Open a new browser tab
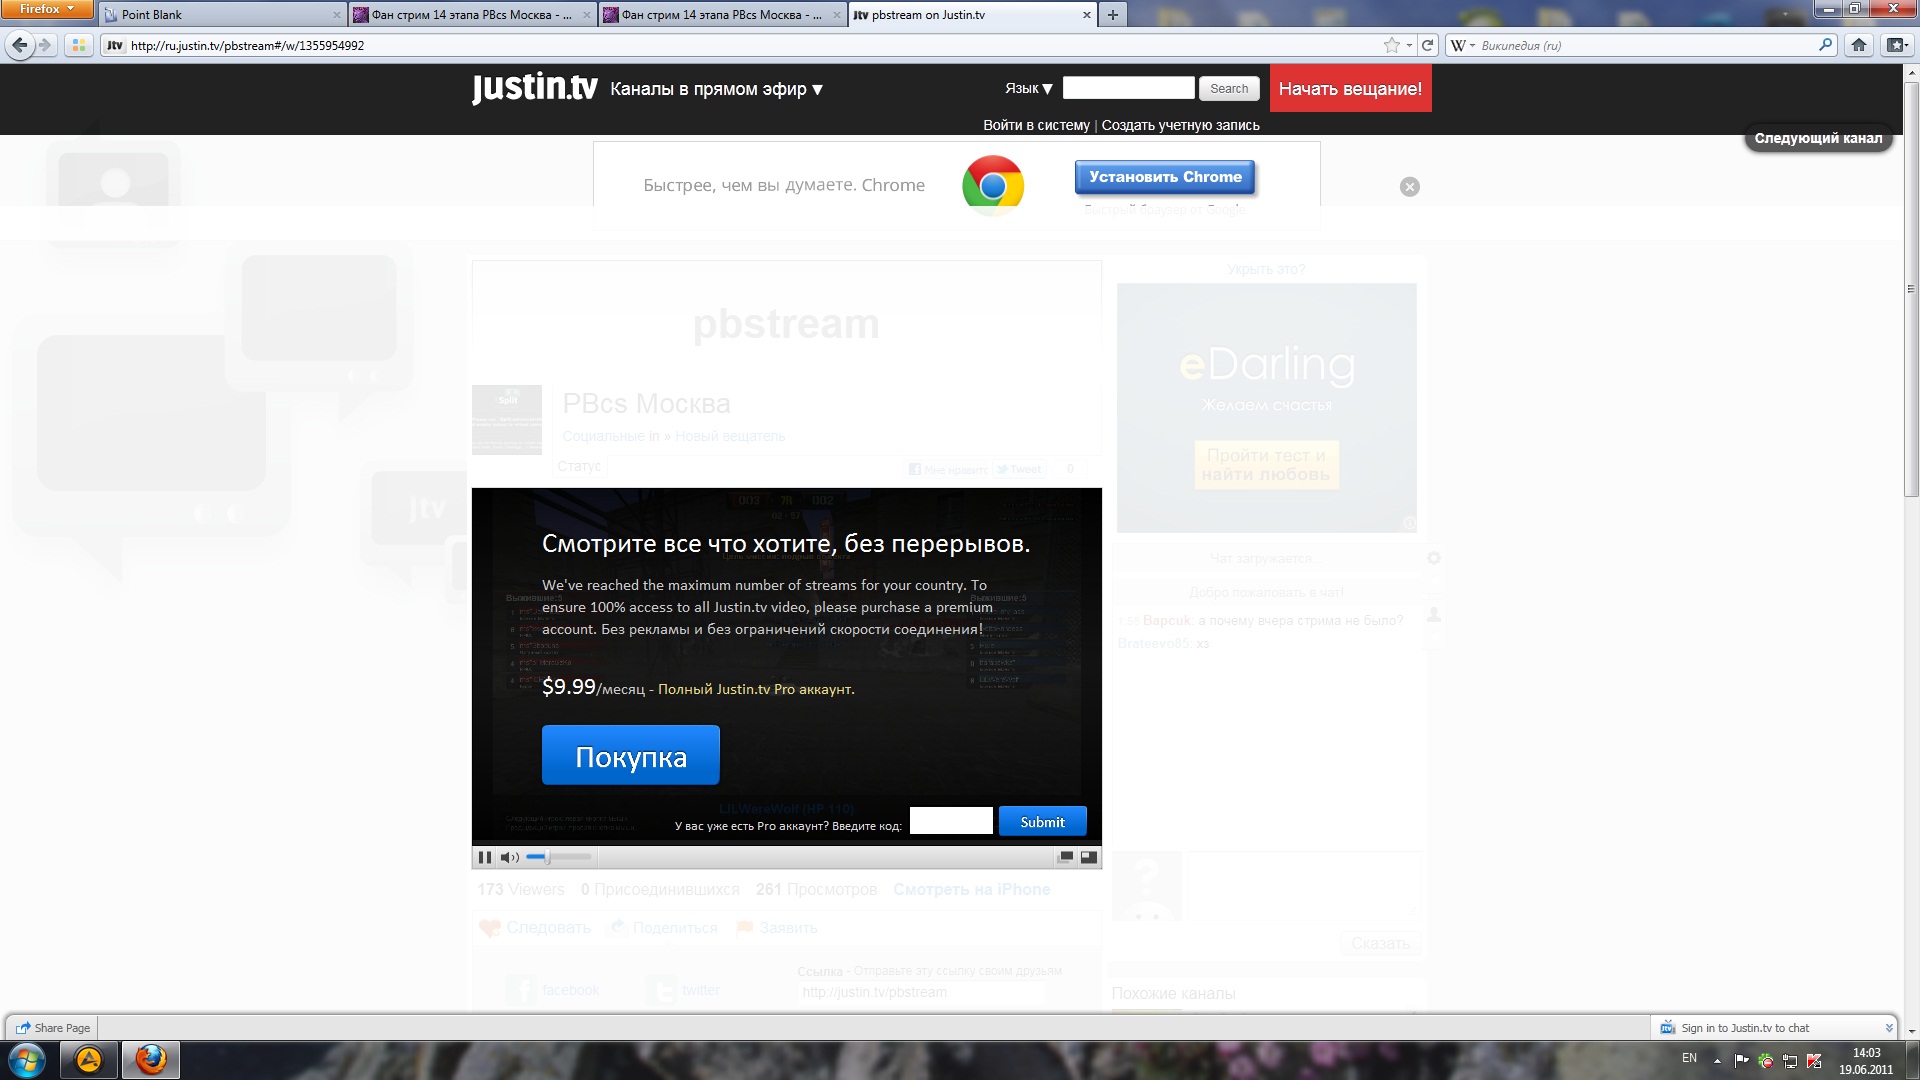 1112,15
